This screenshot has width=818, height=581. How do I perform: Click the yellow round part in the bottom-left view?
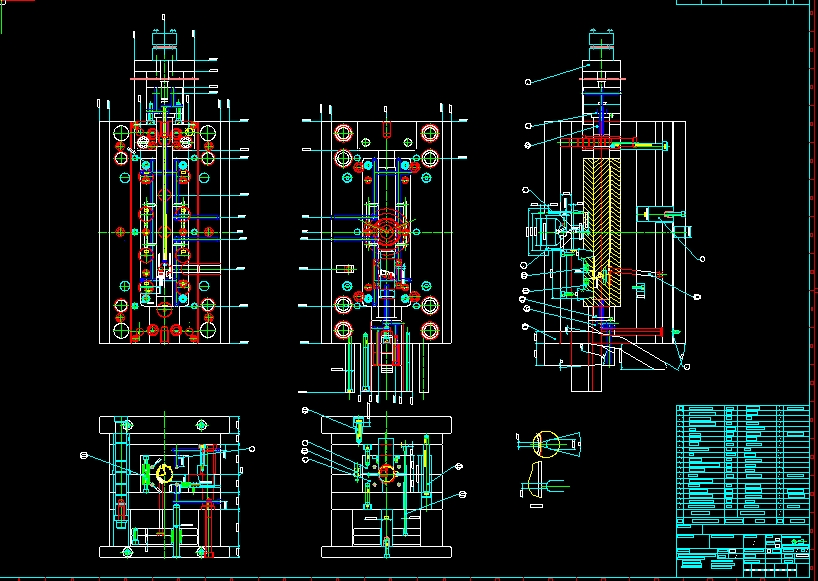point(164,474)
